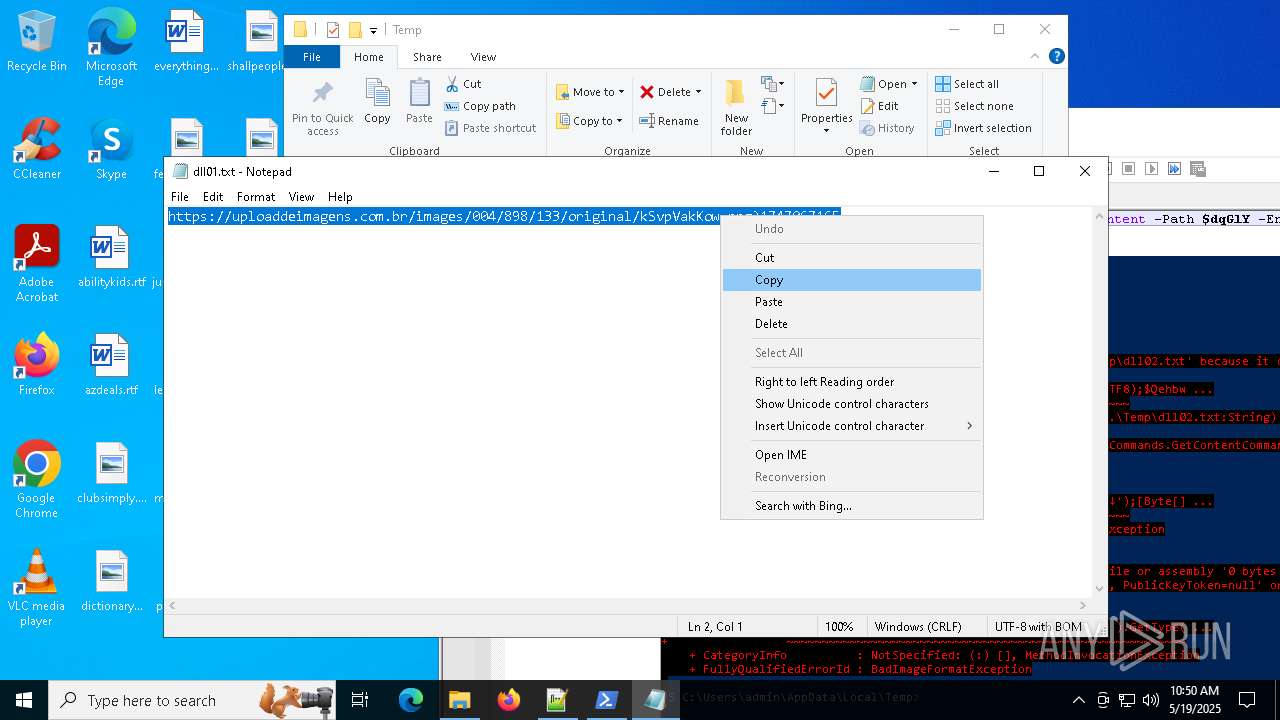Toggle Show Unicode control characters
This screenshot has width=1280, height=720.
coord(852,404)
